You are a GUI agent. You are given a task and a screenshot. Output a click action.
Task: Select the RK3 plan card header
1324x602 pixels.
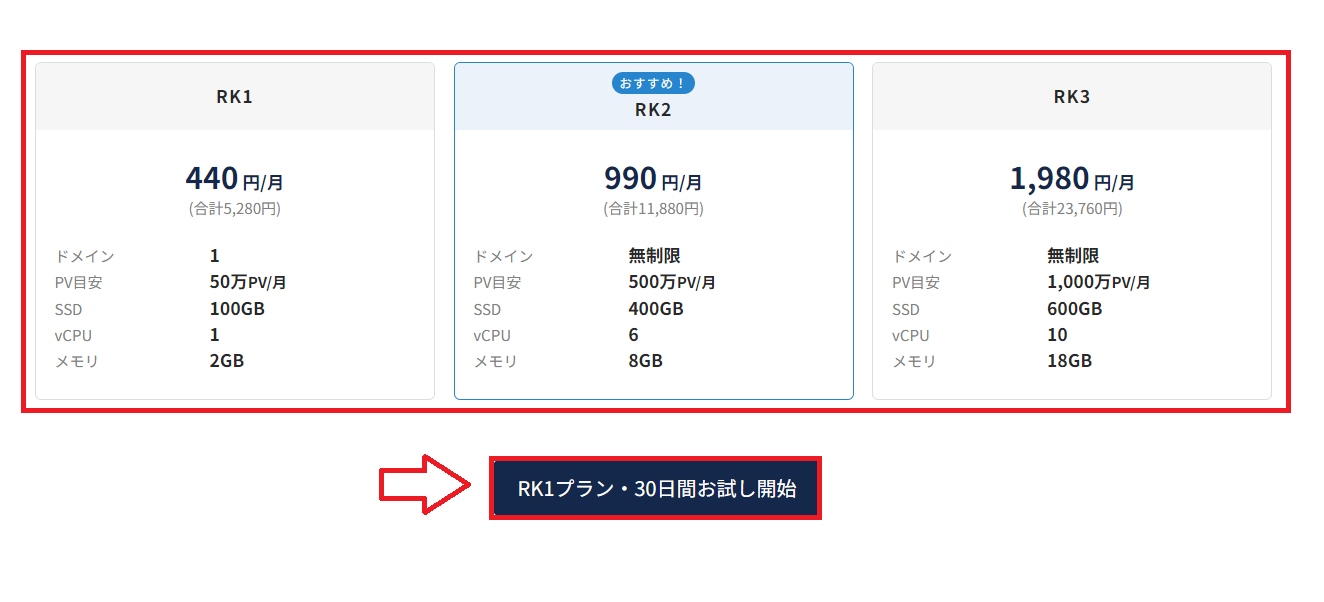tap(1072, 96)
